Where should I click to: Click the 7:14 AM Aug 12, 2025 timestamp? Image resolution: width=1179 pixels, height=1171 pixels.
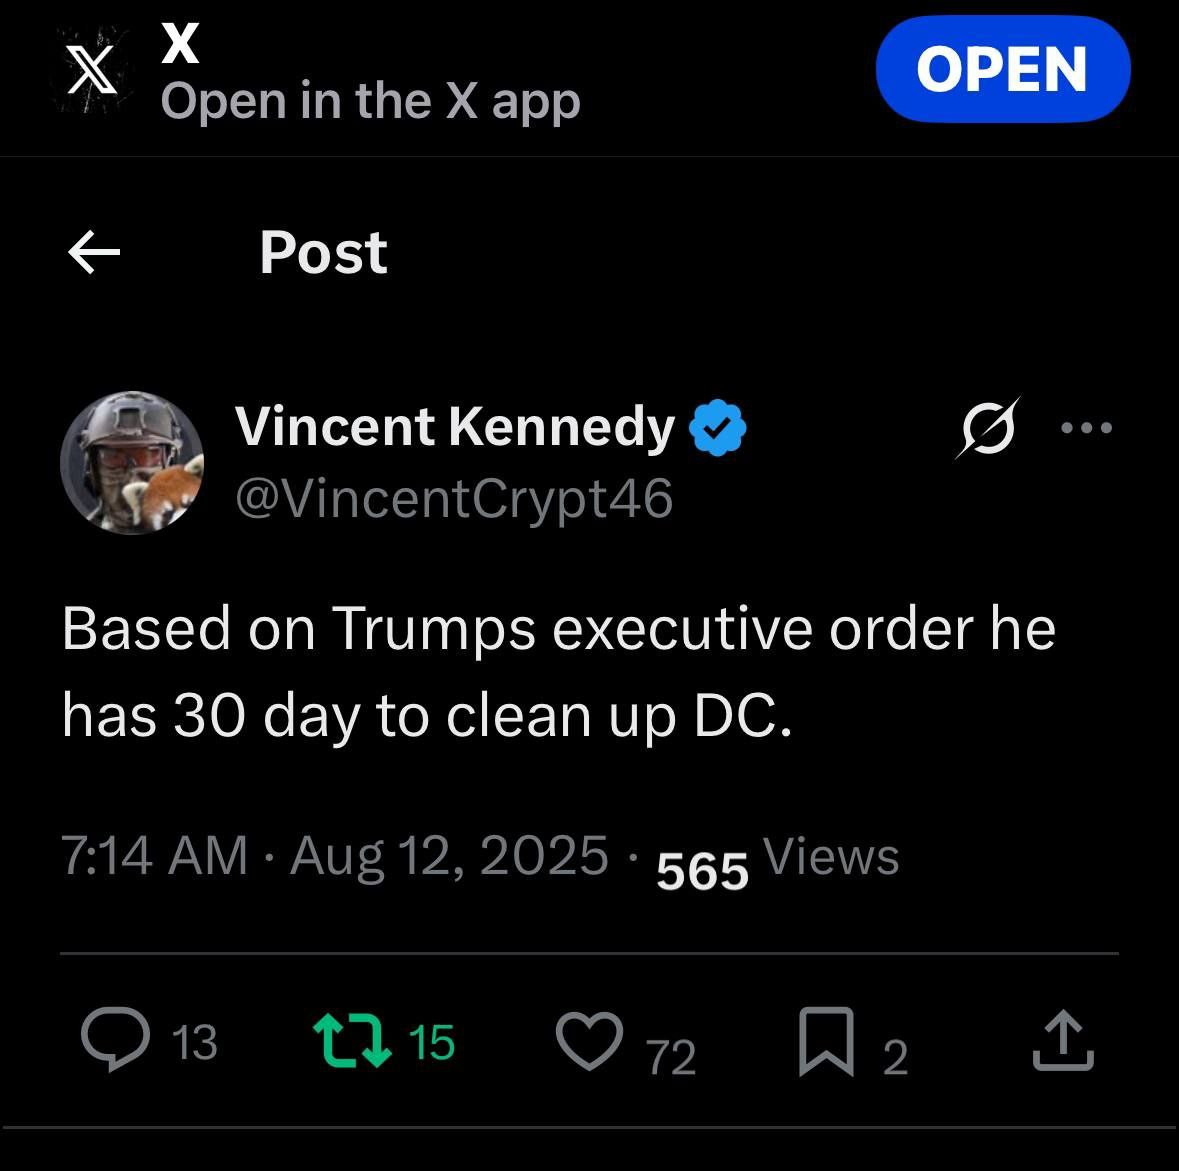pos(335,857)
